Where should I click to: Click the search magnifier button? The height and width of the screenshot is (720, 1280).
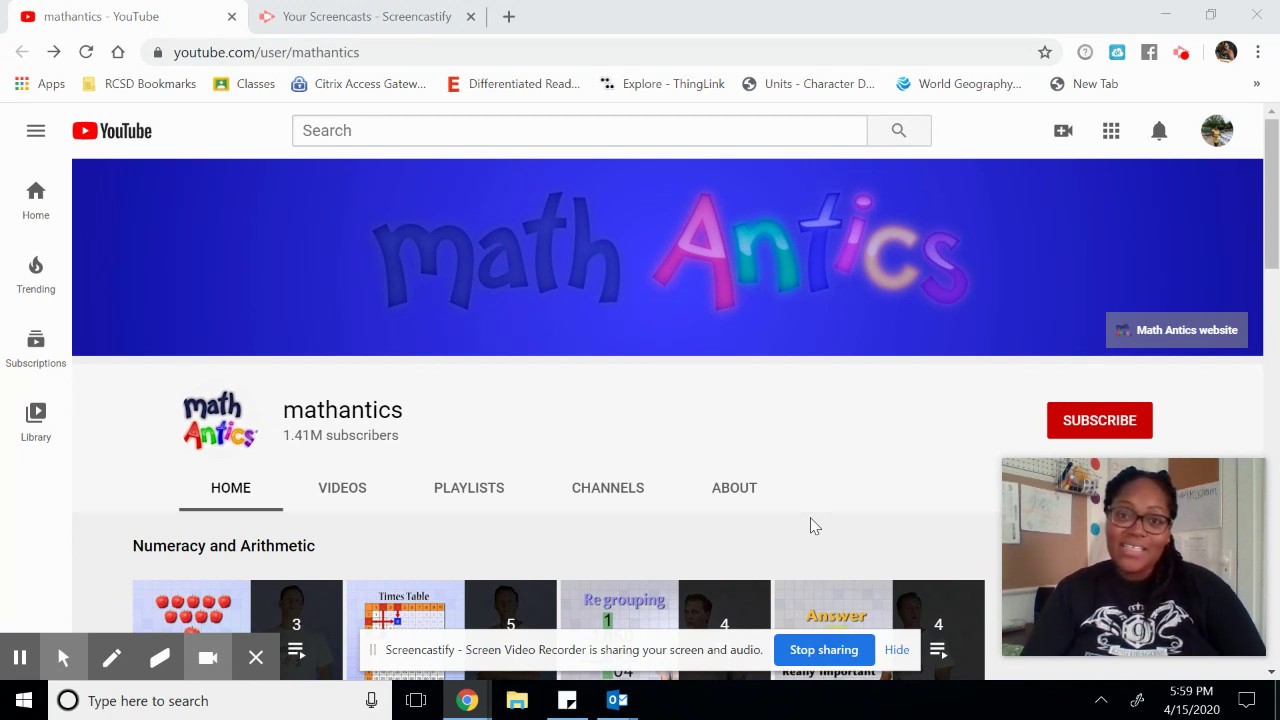pos(899,130)
